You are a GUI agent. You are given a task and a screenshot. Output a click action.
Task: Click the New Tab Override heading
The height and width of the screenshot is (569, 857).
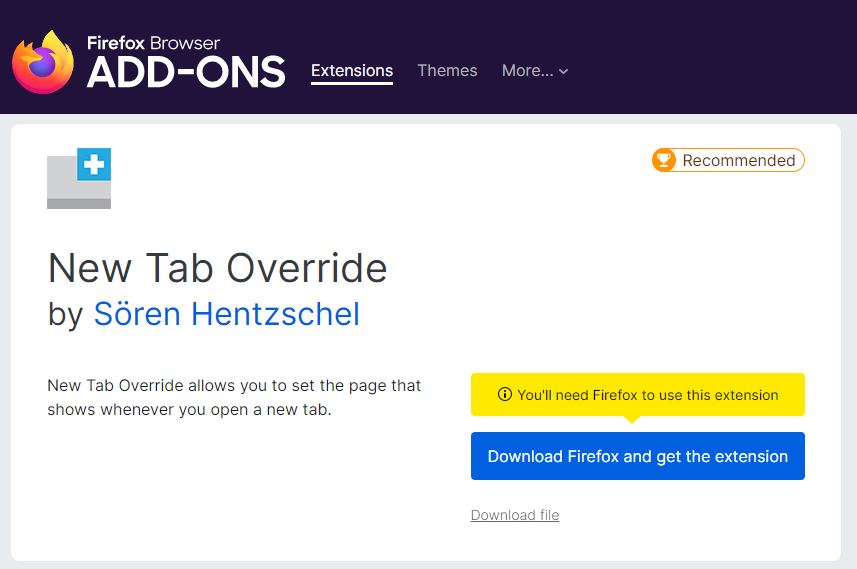(217, 268)
